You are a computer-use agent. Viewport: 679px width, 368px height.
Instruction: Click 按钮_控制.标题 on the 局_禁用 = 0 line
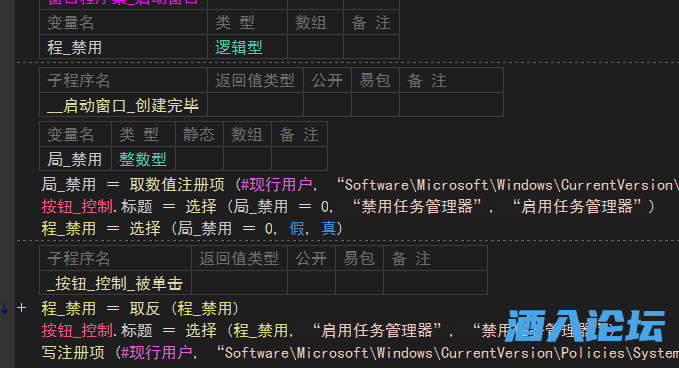[x=97, y=207]
